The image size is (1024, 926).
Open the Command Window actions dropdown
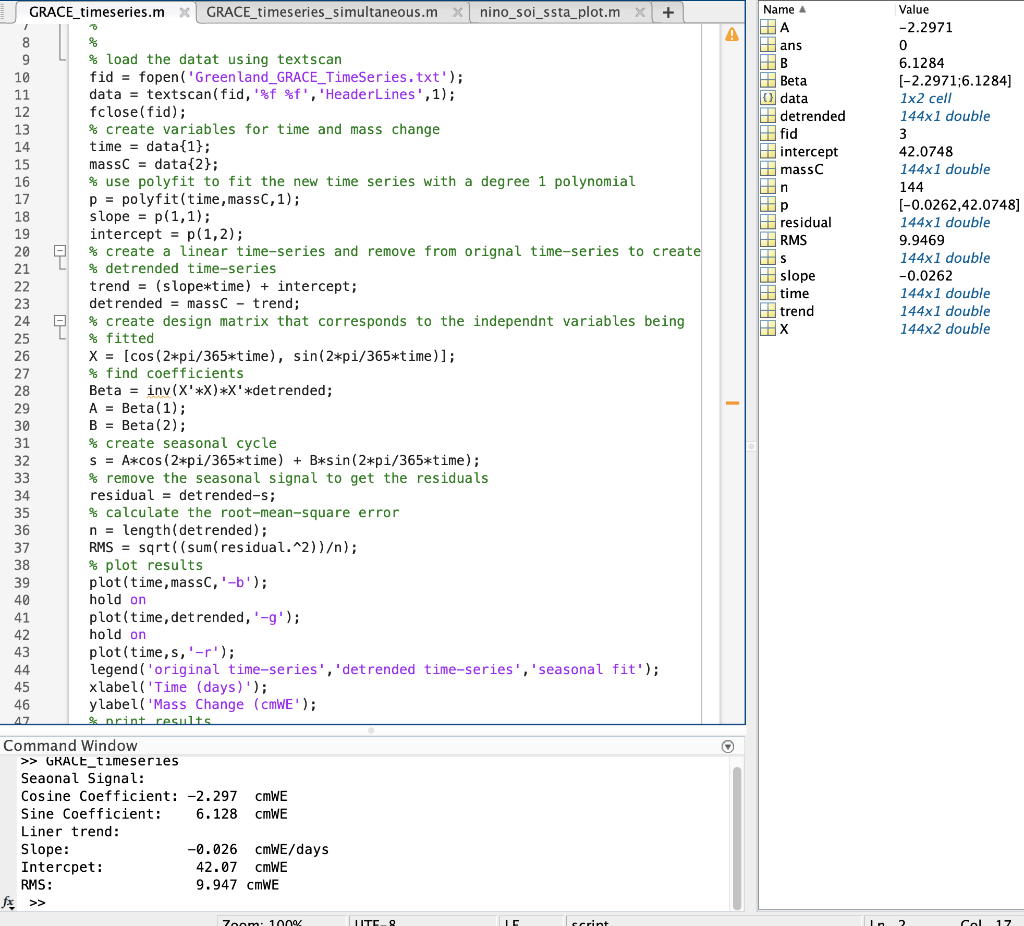pyautogui.click(x=727, y=746)
